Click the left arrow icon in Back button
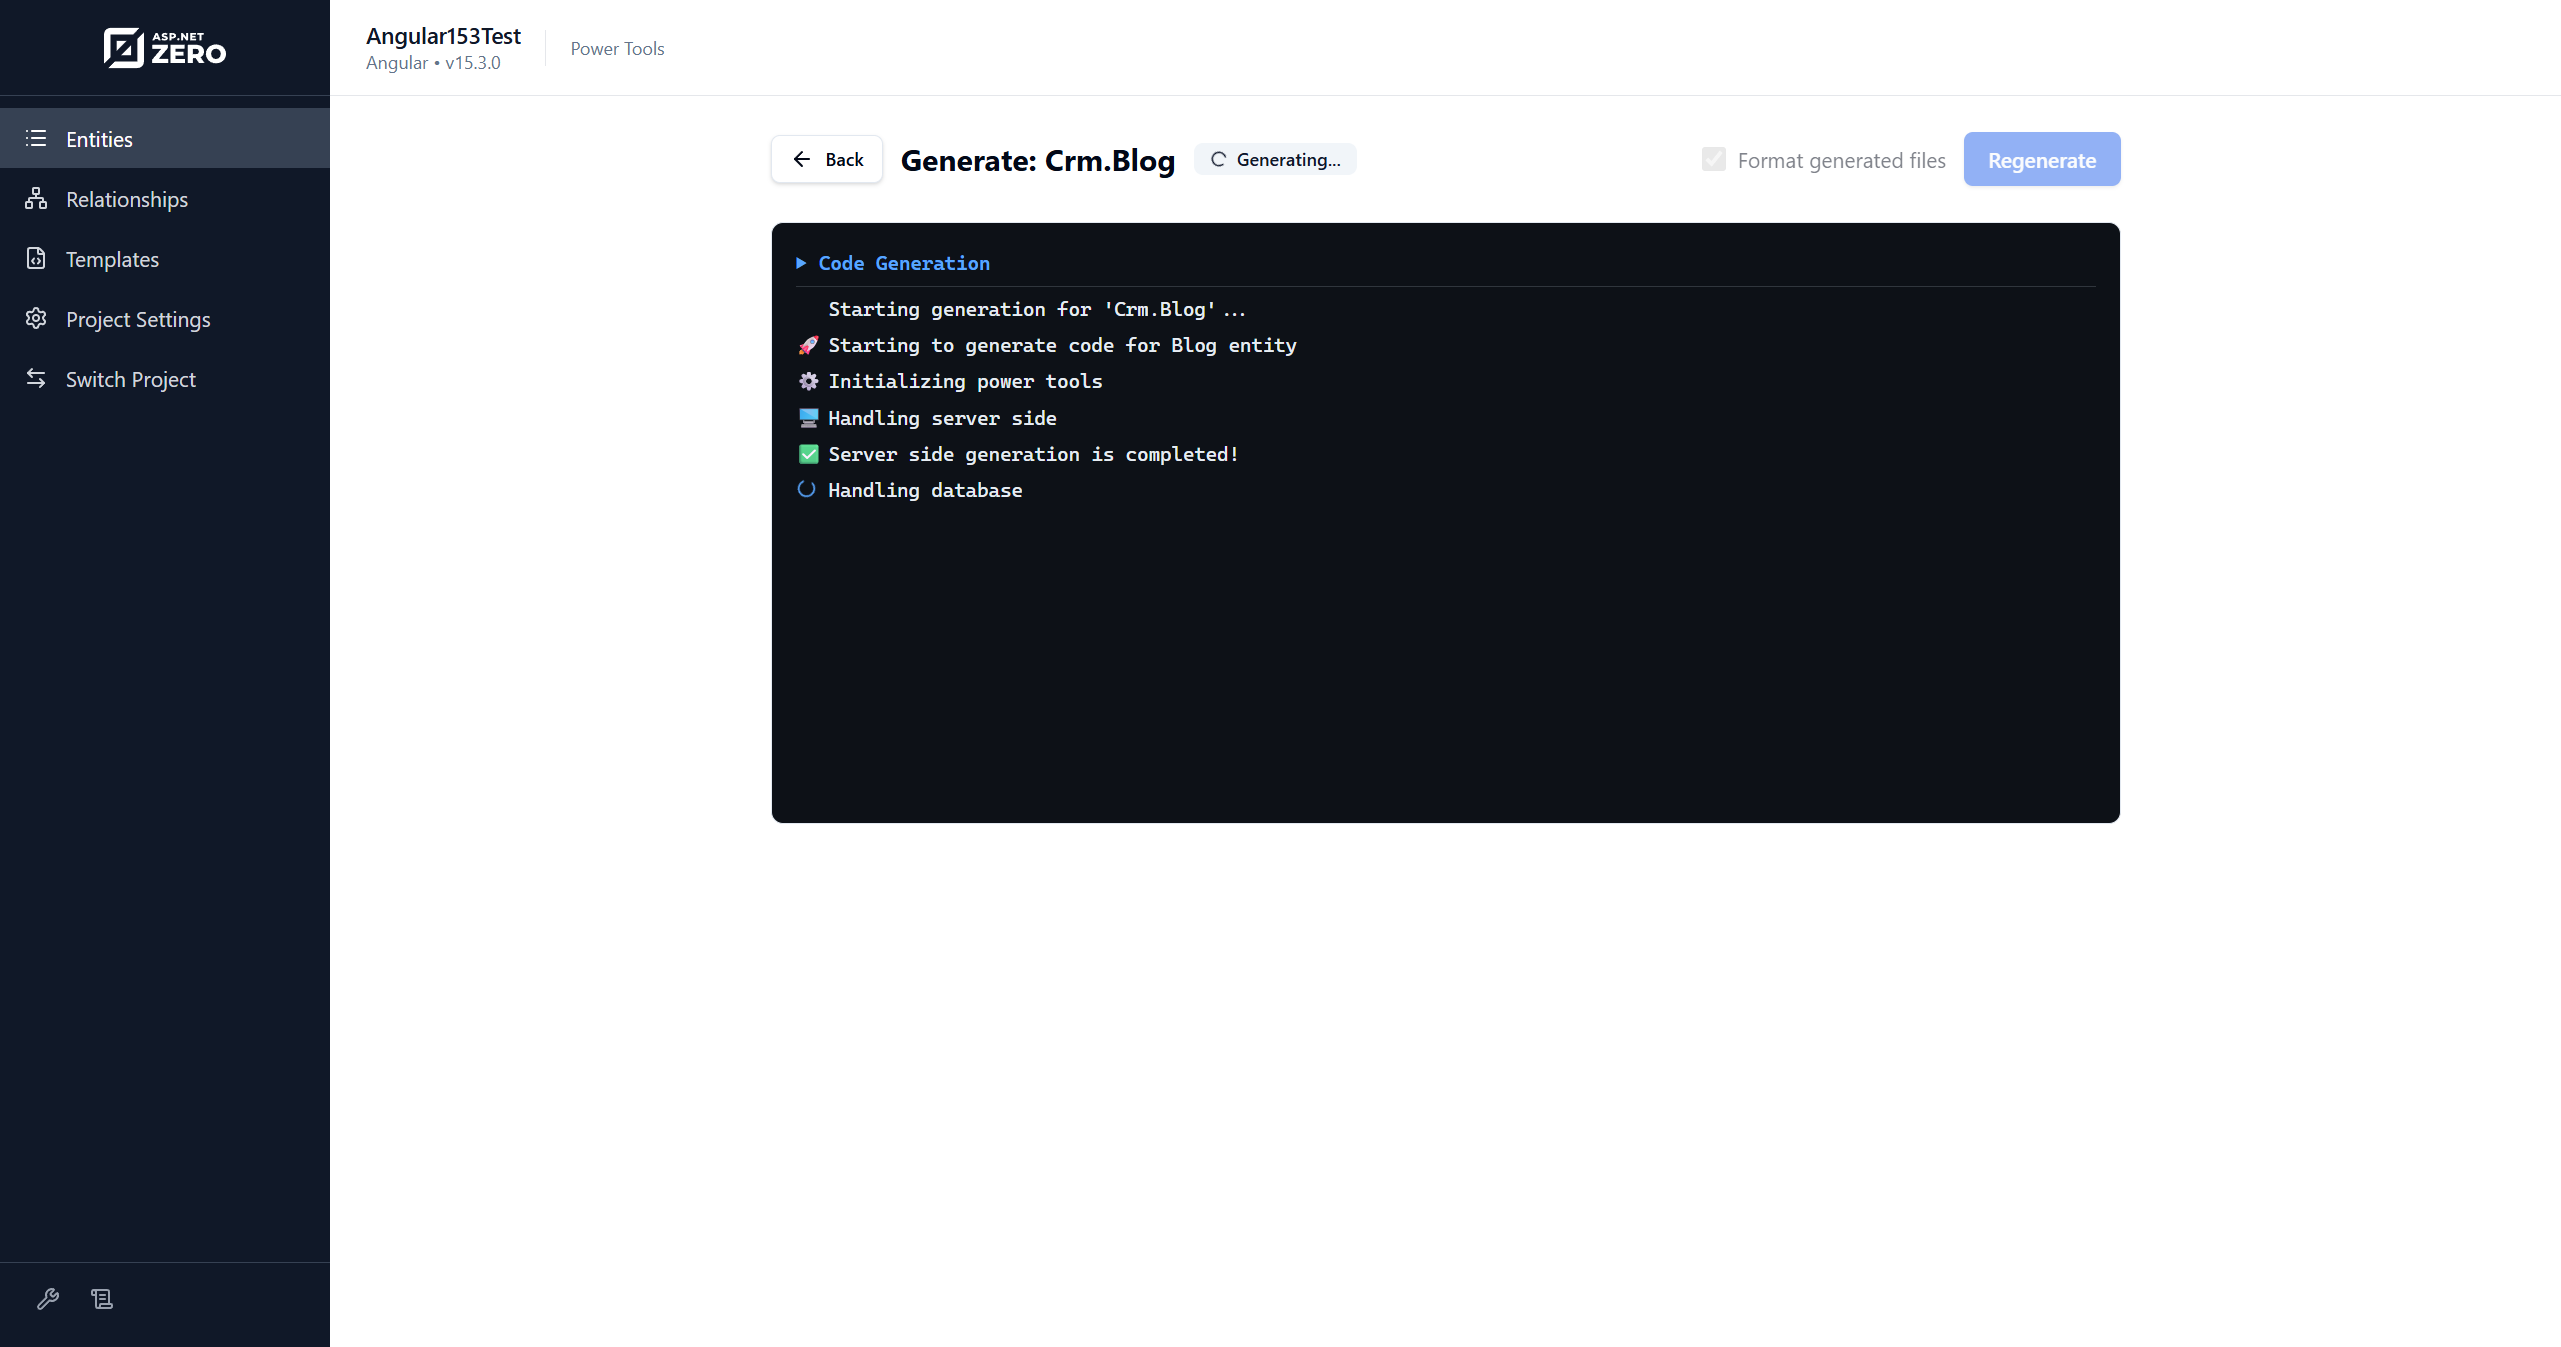The width and height of the screenshot is (2561, 1347). (802, 159)
